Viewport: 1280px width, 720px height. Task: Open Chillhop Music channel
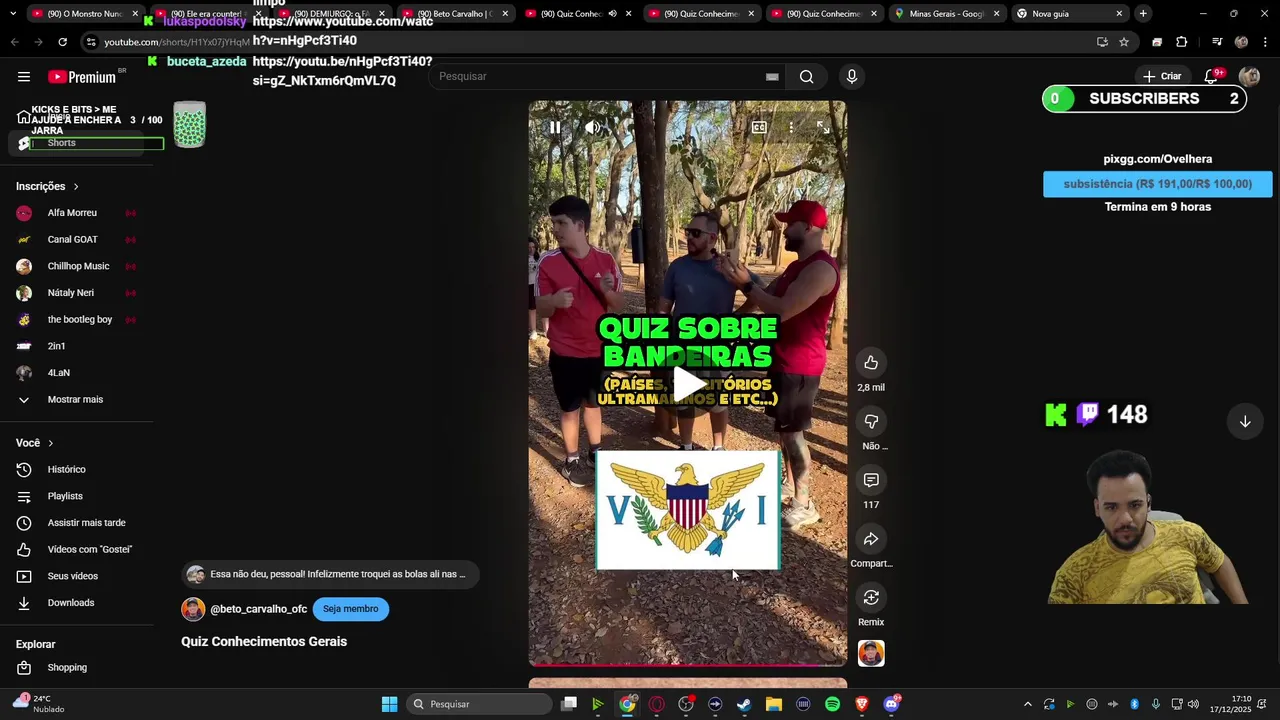(76, 266)
